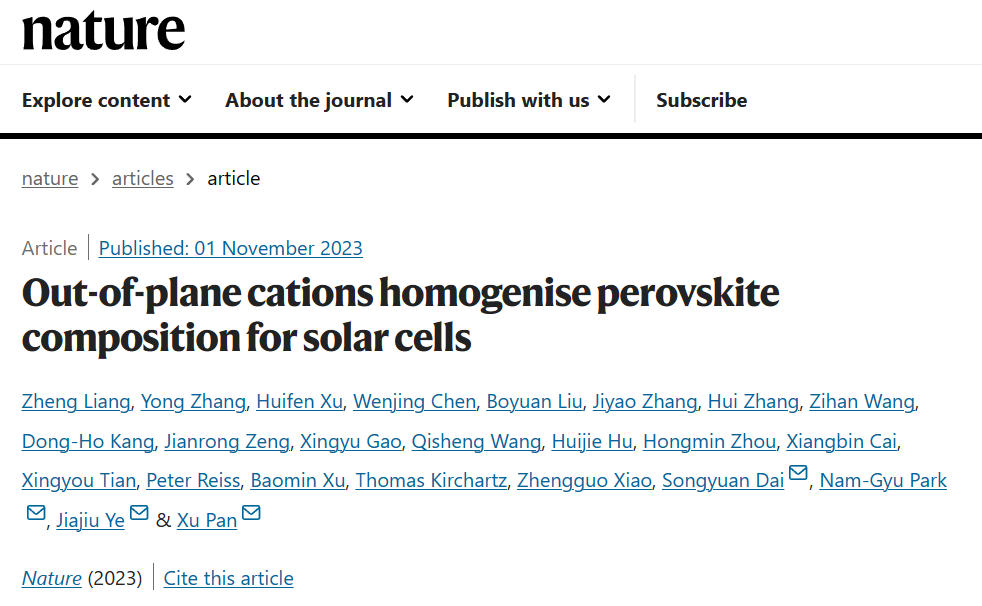
Task: Open the articles breadcrumb link
Action: pyautogui.click(x=142, y=178)
